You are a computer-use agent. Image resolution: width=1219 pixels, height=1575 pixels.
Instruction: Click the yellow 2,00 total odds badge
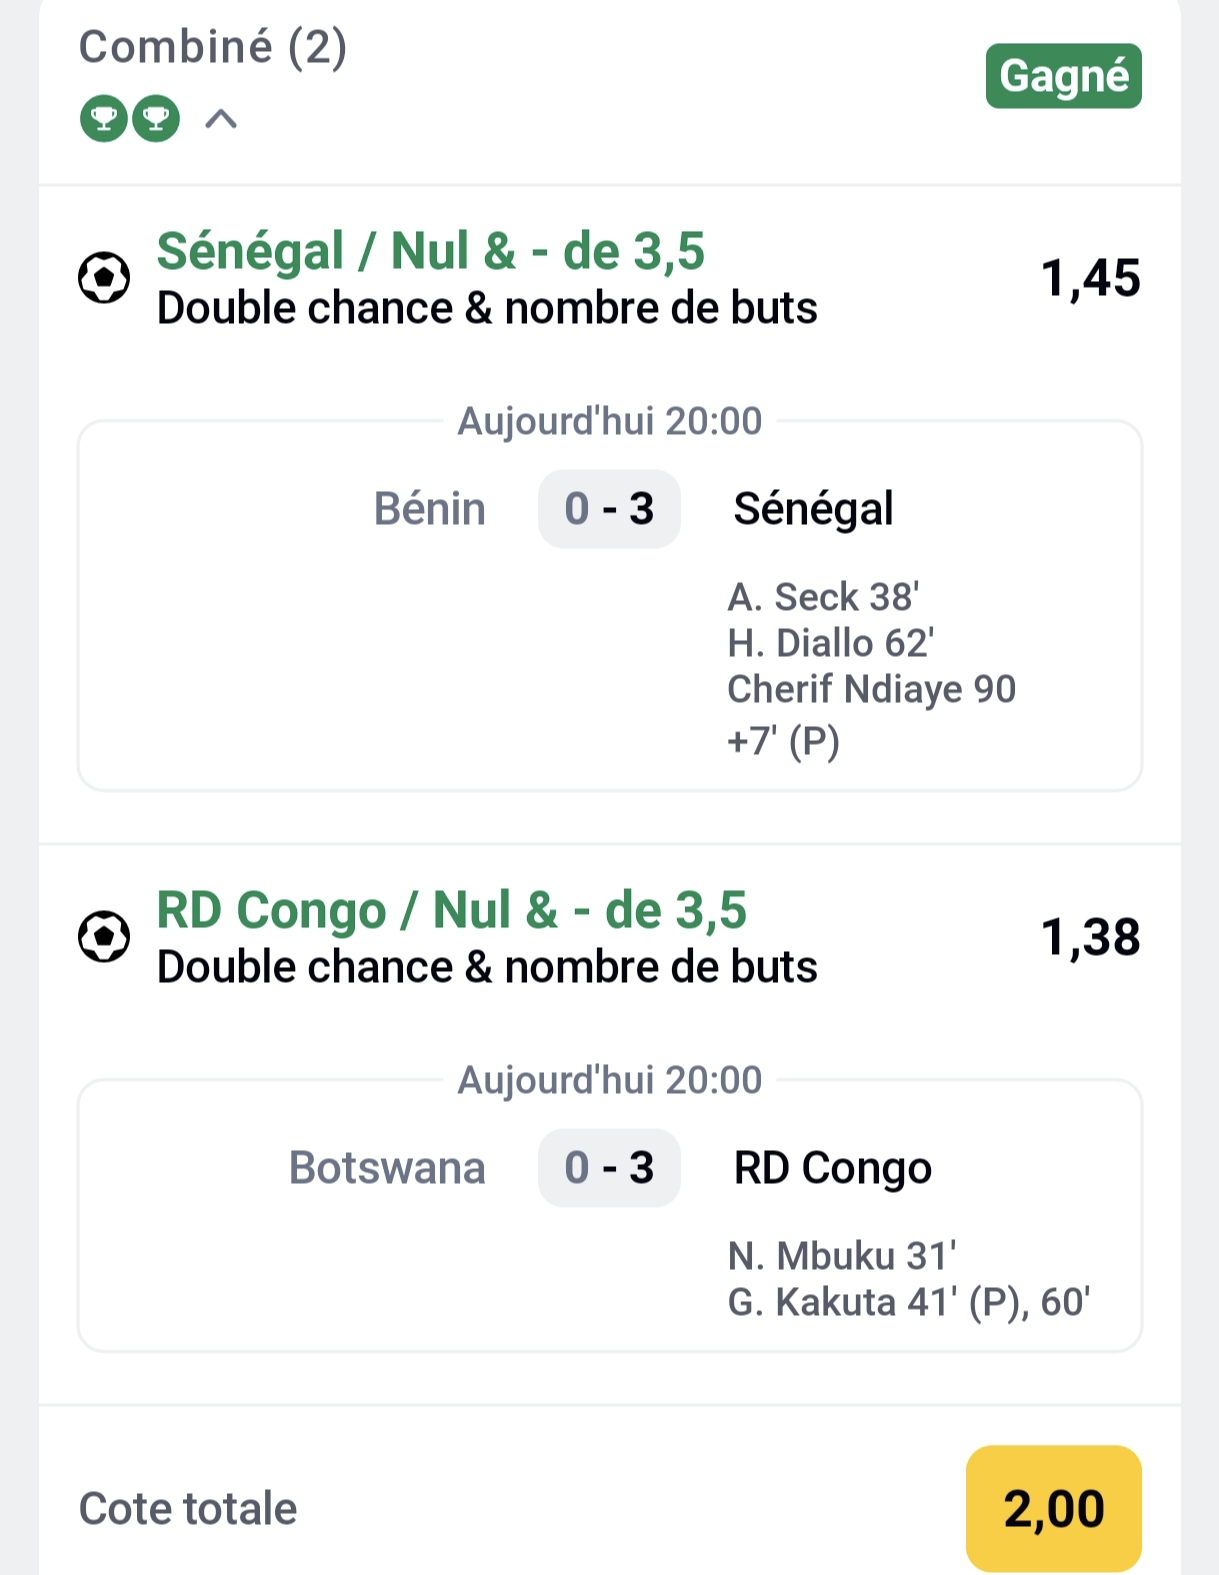pyautogui.click(x=1053, y=1508)
